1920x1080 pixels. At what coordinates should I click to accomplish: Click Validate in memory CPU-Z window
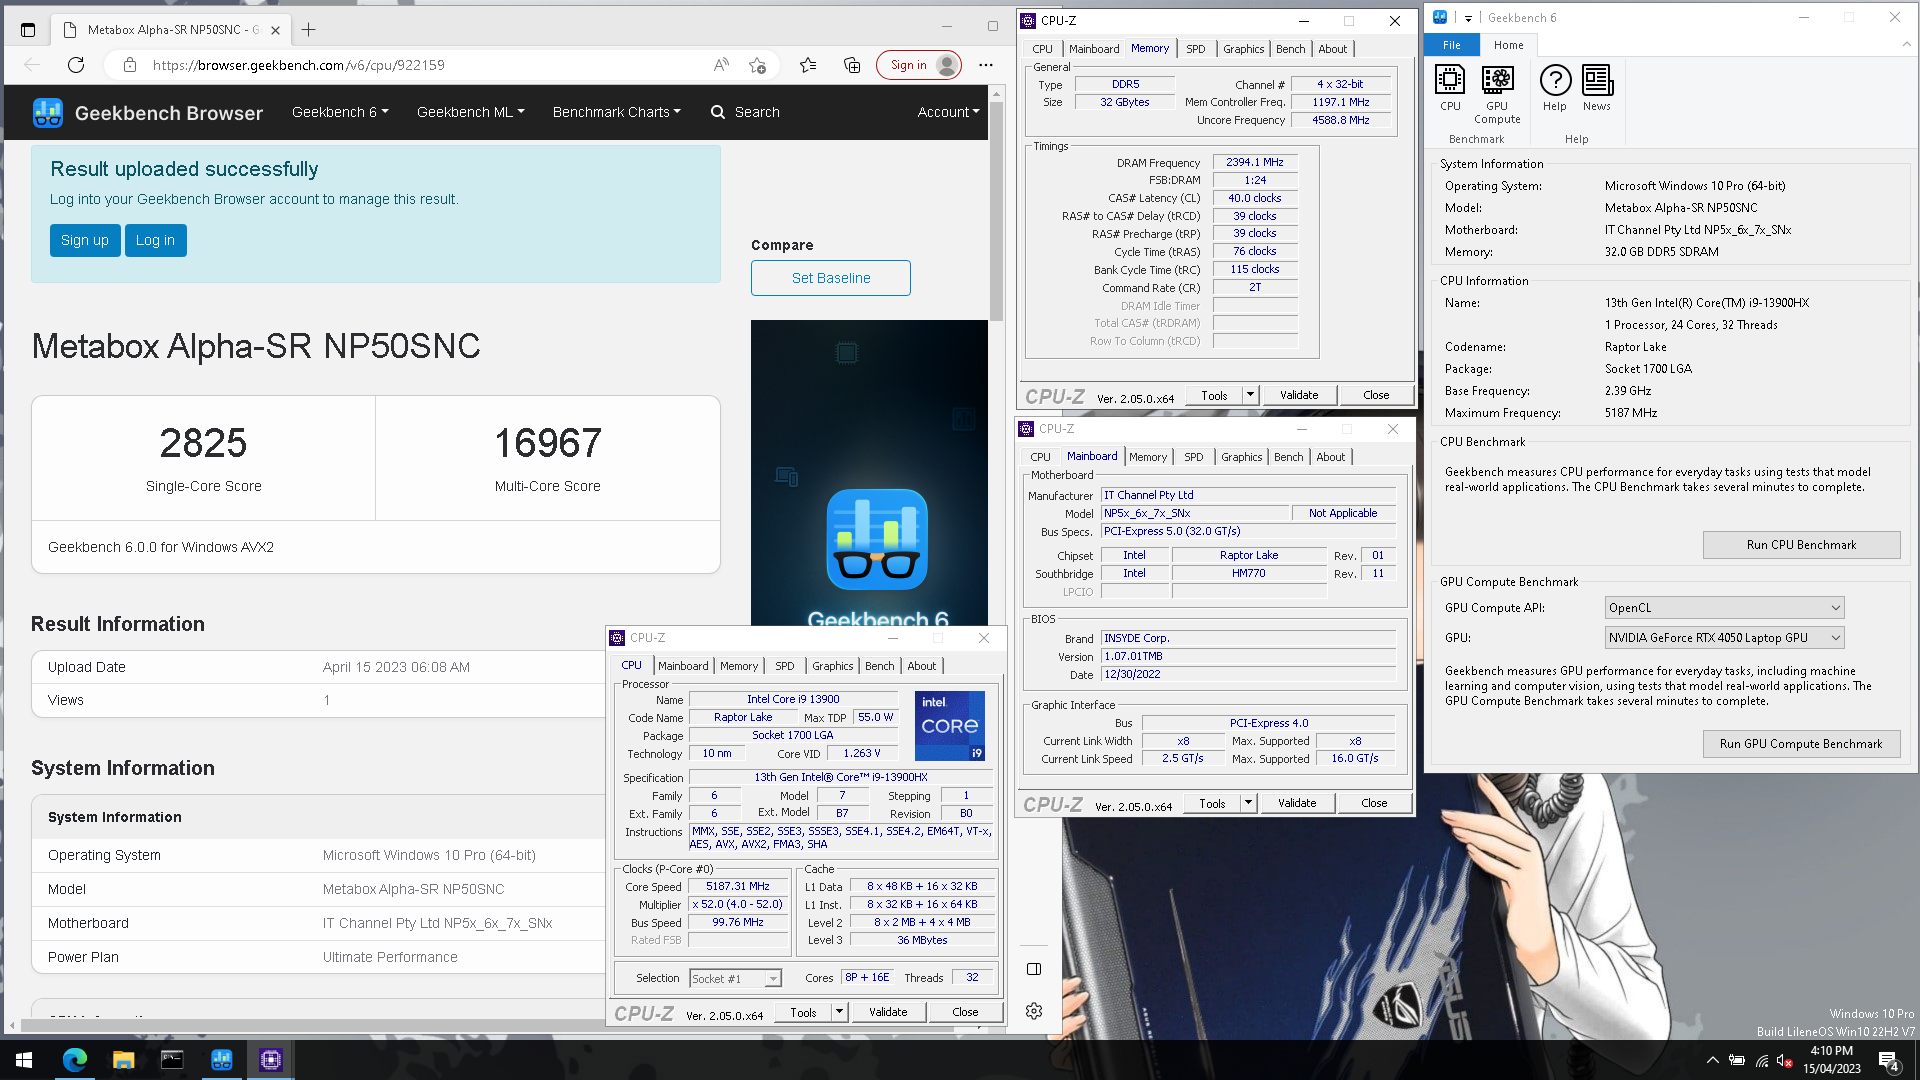tap(1299, 395)
